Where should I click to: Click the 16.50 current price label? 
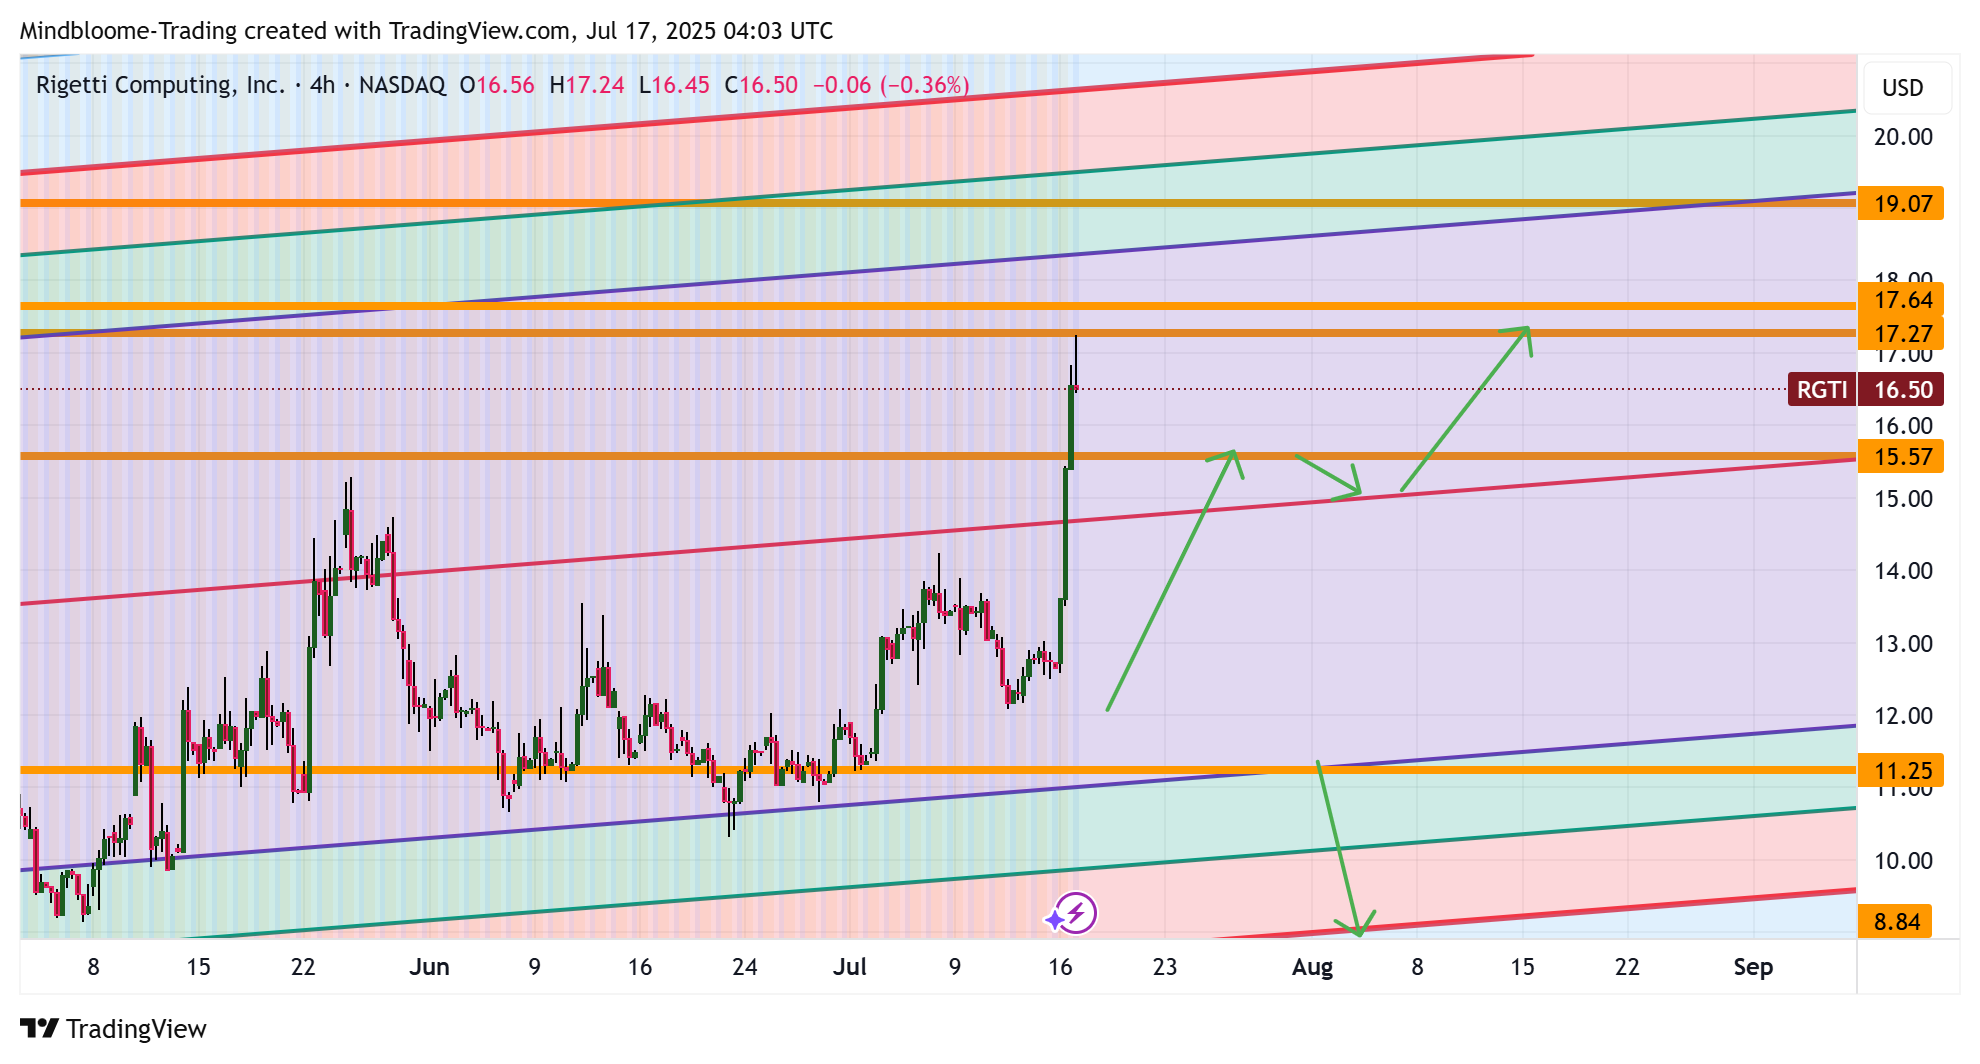click(x=1901, y=390)
